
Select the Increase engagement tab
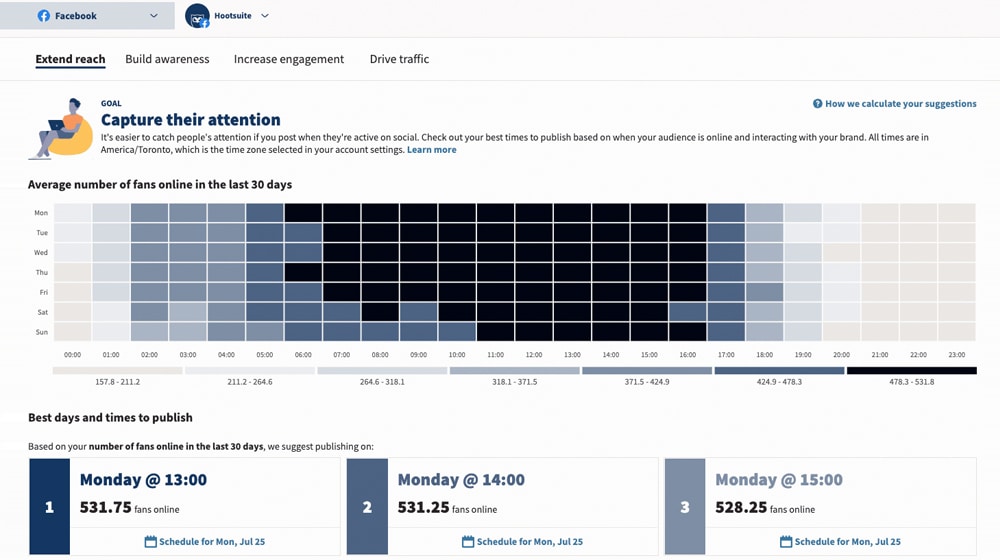(x=289, y=59)
